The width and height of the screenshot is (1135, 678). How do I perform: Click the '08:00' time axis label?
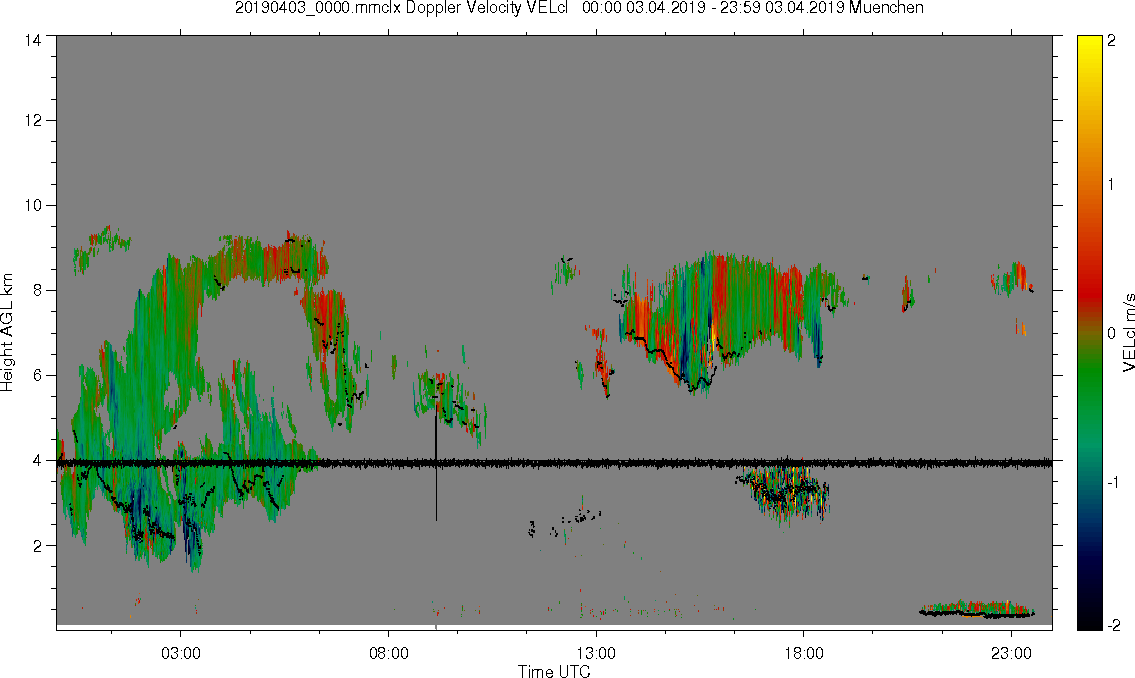pos(389,653)
